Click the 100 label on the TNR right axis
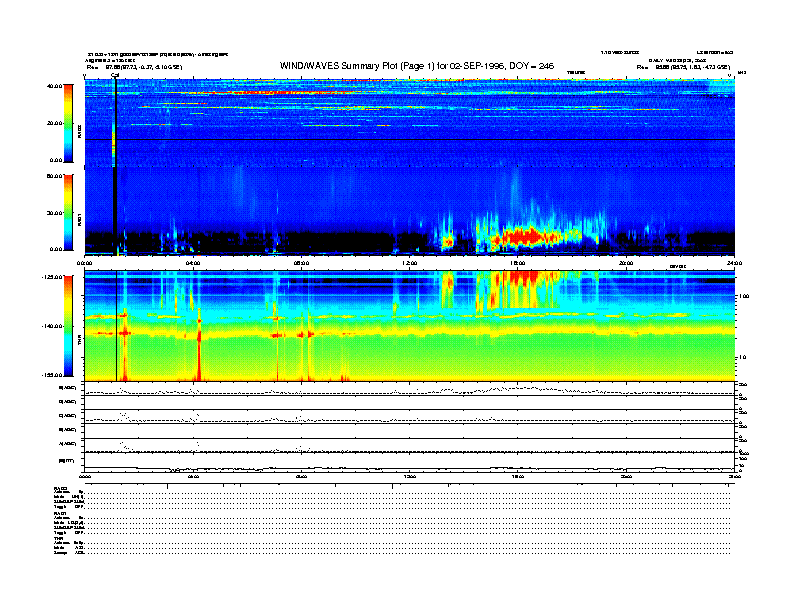This screenshot has width=792, height=612. (744, 296)
